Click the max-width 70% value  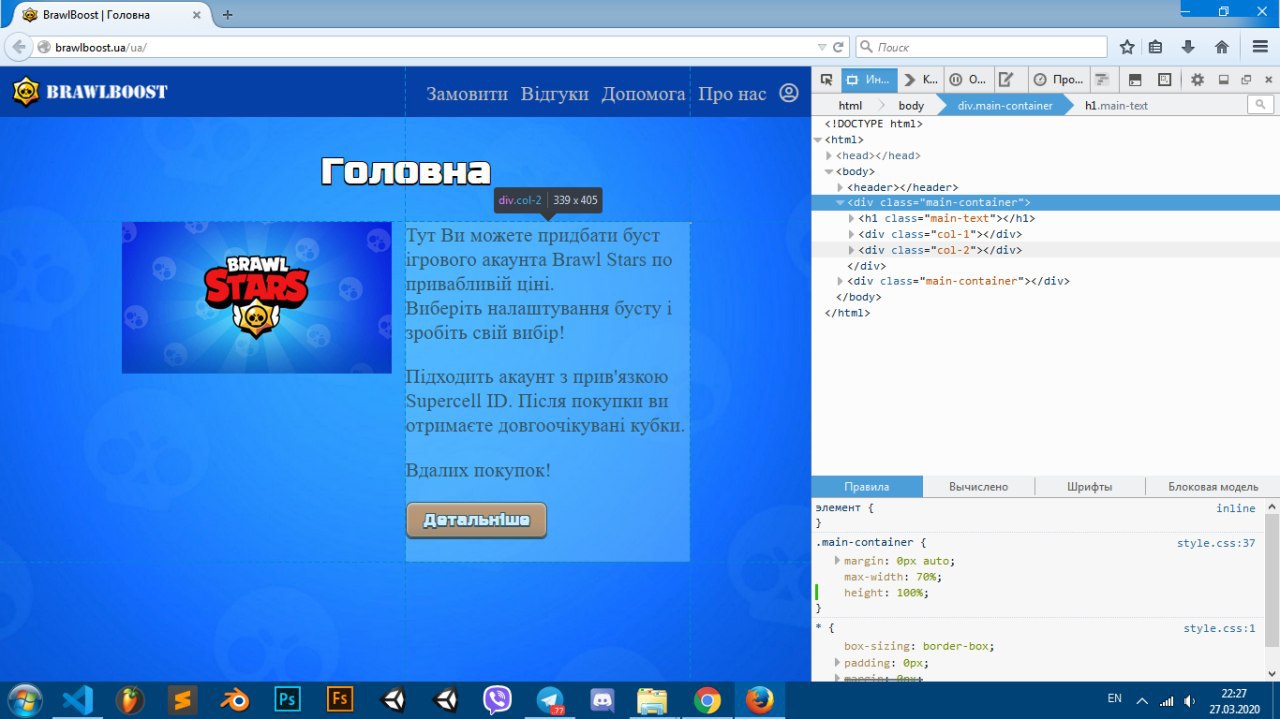tap(925, 577)
